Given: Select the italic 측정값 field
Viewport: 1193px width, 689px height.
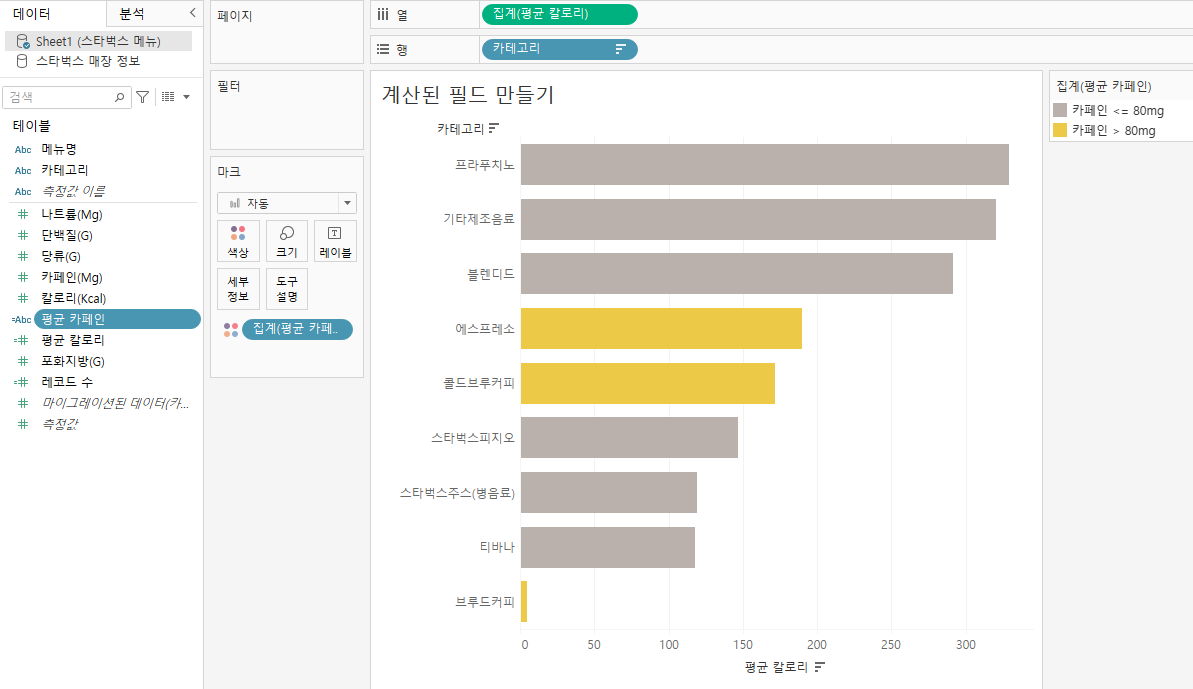Looking at the screenshot, I should pyautogui.click(x=59, y=424).
